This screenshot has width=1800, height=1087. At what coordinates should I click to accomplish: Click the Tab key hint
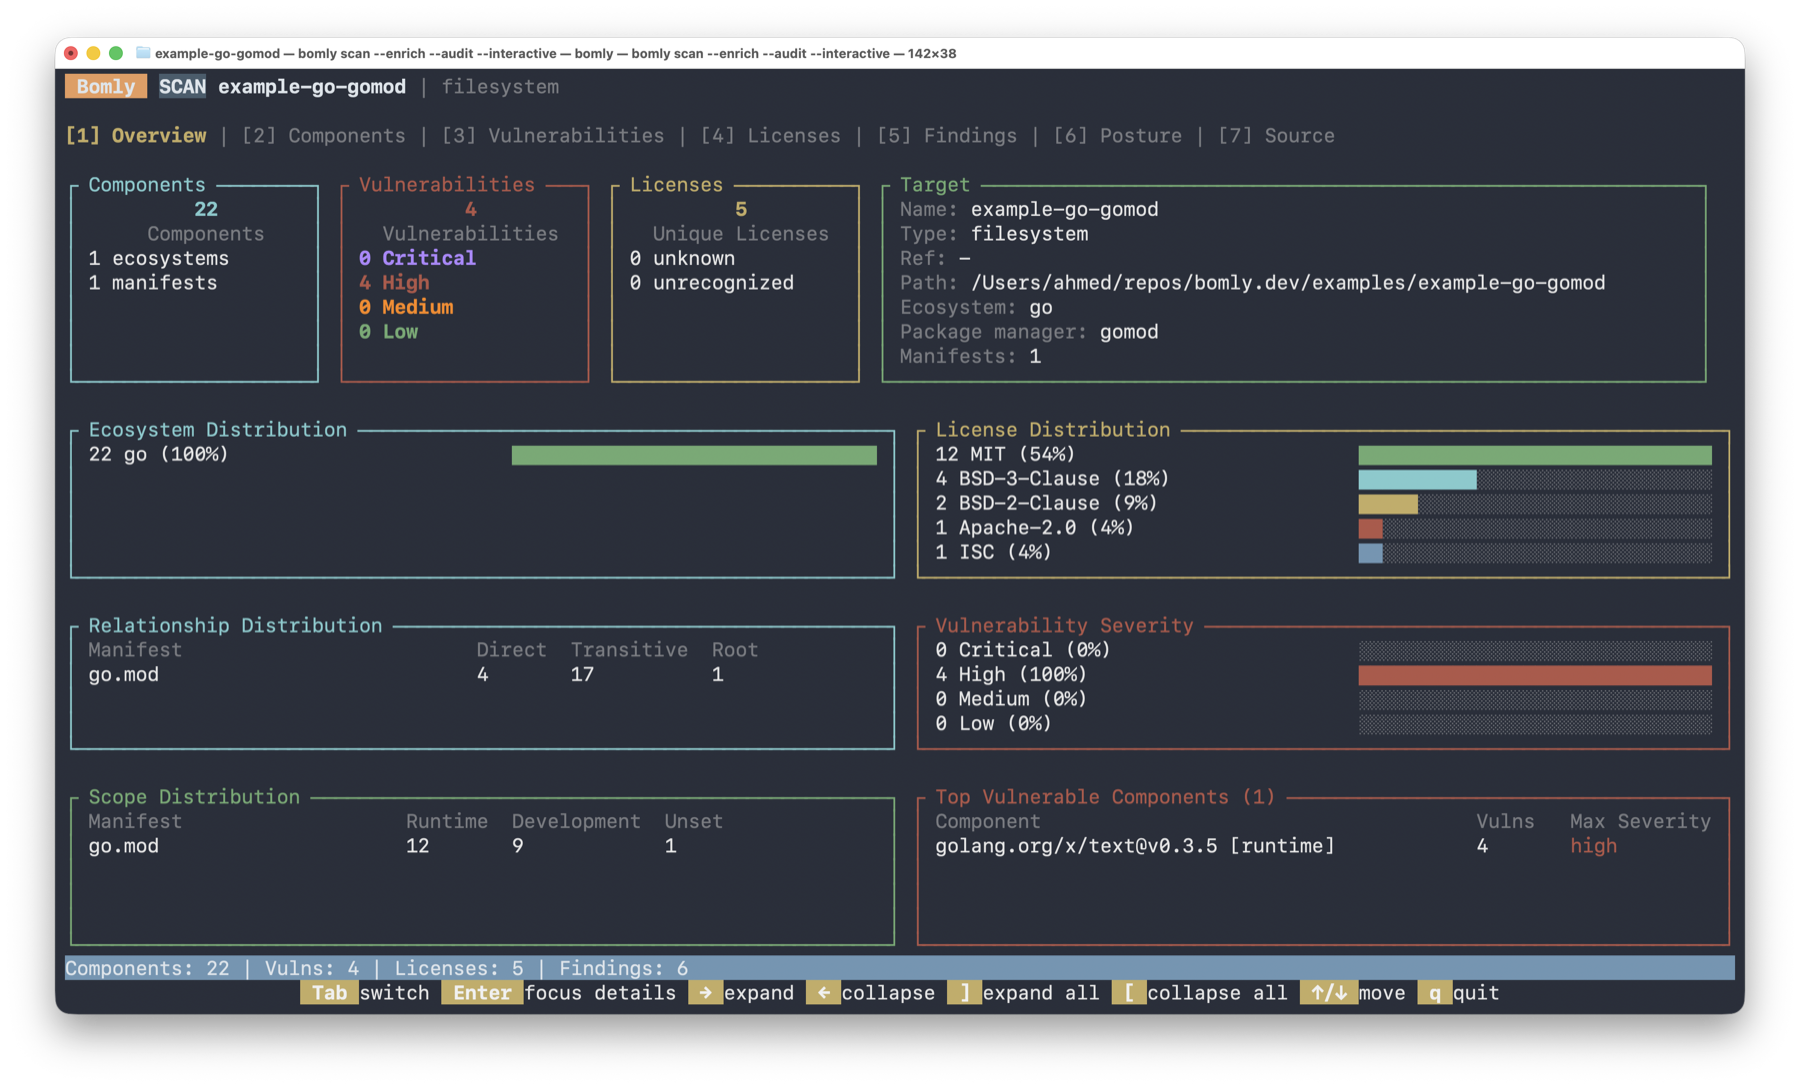pyautogui.click(x=329, y=992)
